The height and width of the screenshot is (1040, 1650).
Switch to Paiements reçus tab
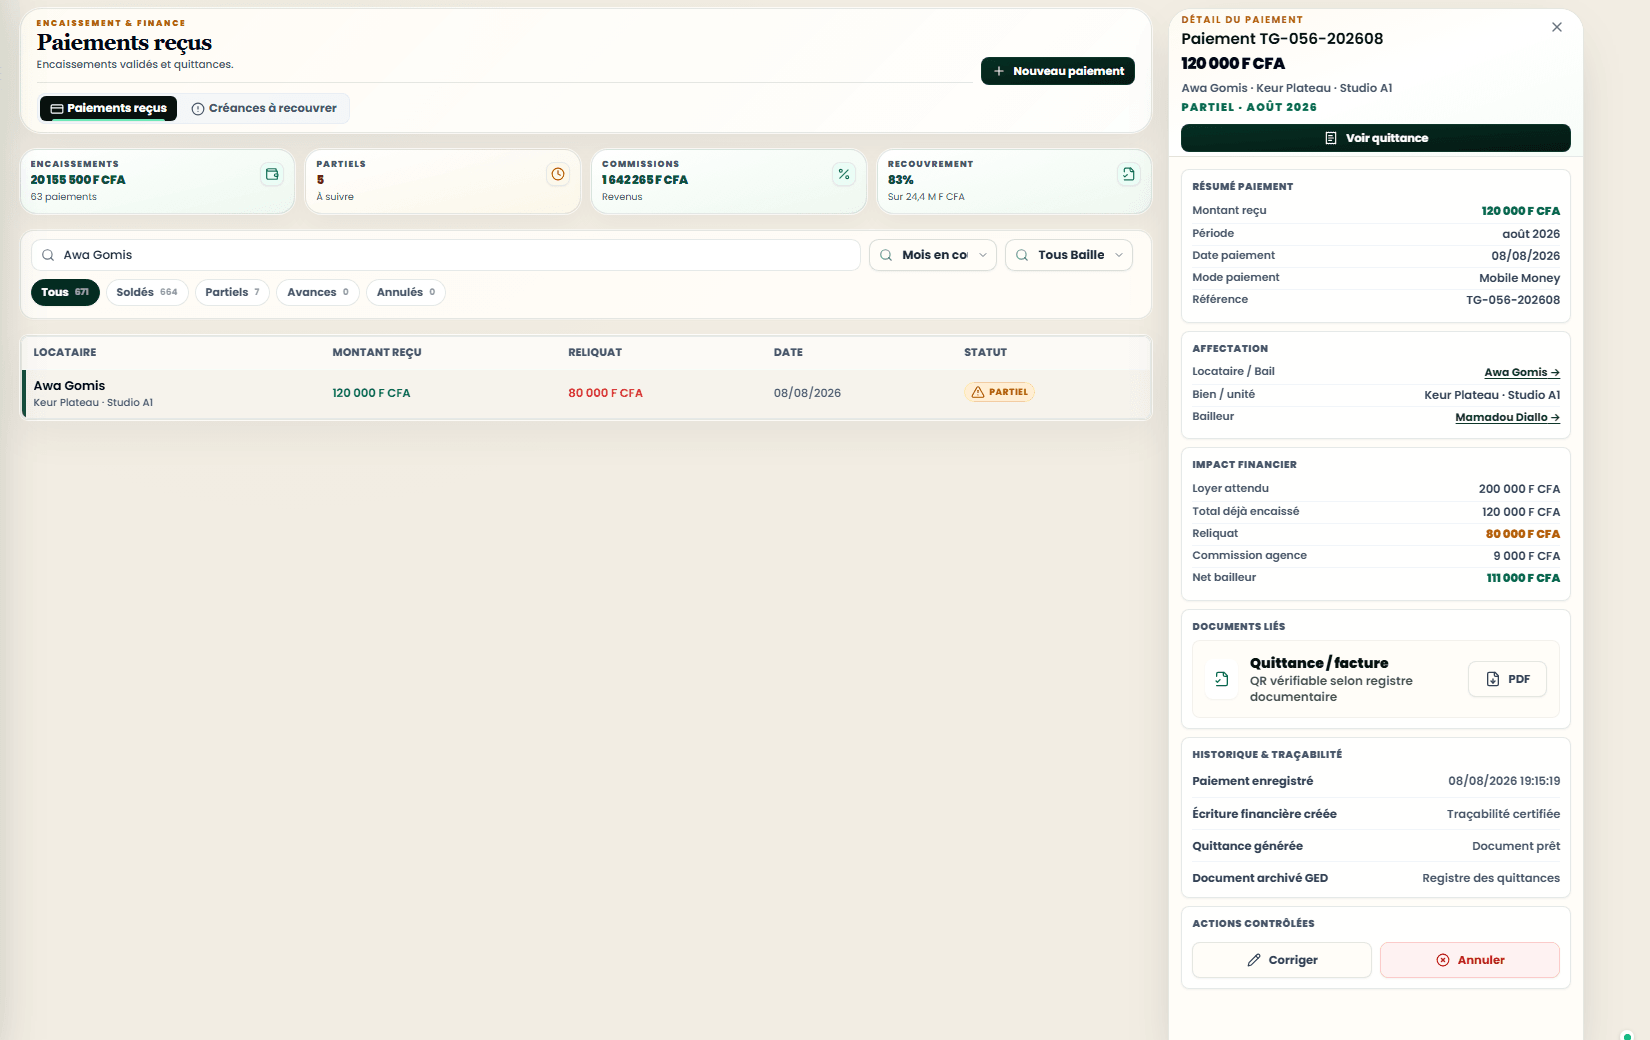[108, 108]
